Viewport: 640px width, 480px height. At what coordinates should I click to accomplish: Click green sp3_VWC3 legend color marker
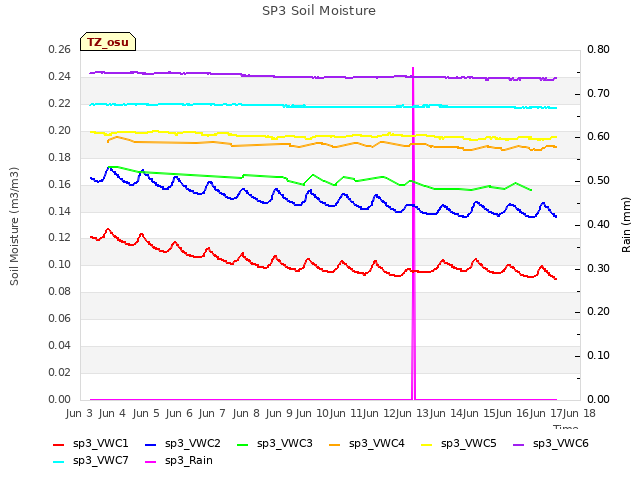point(243,445)
